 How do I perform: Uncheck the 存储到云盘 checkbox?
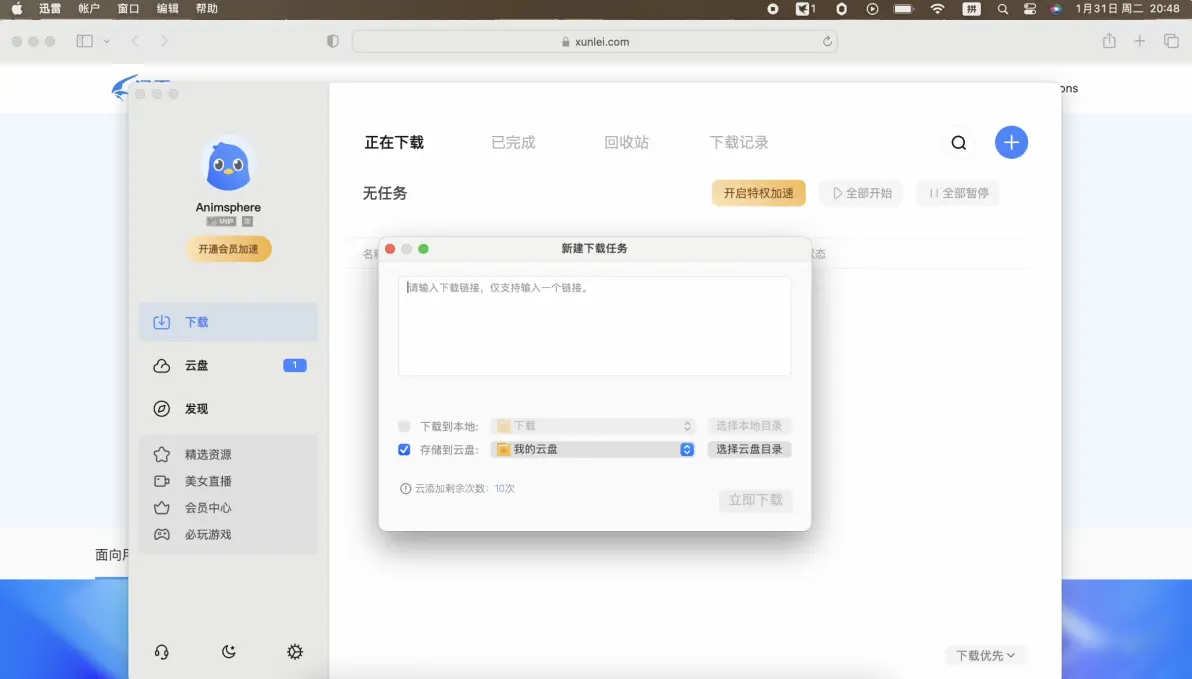(404, 449)
